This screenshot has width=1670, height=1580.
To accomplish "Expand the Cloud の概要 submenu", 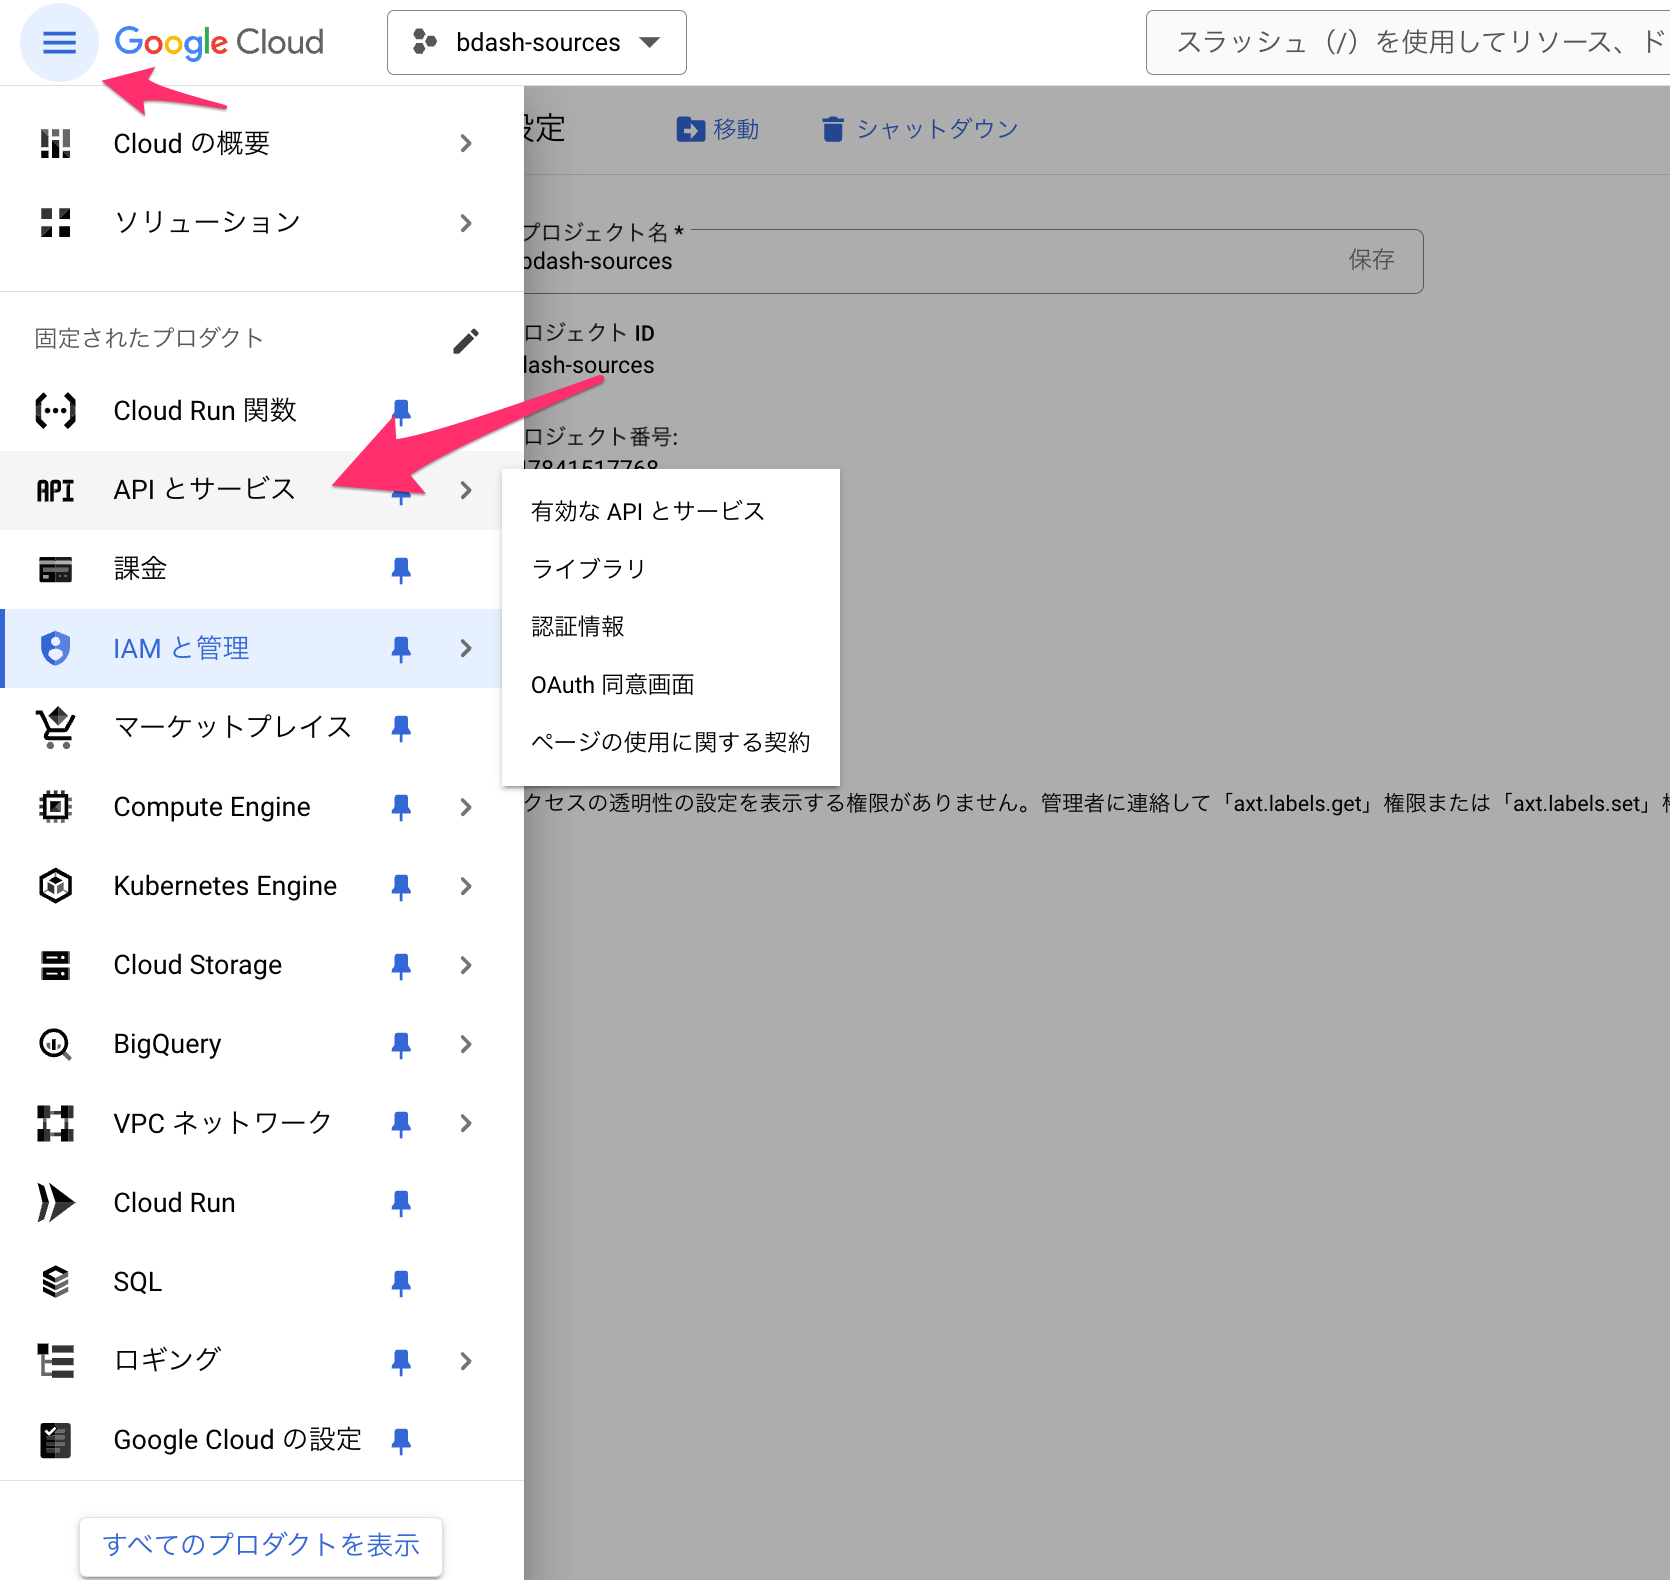I will point(465,143).
